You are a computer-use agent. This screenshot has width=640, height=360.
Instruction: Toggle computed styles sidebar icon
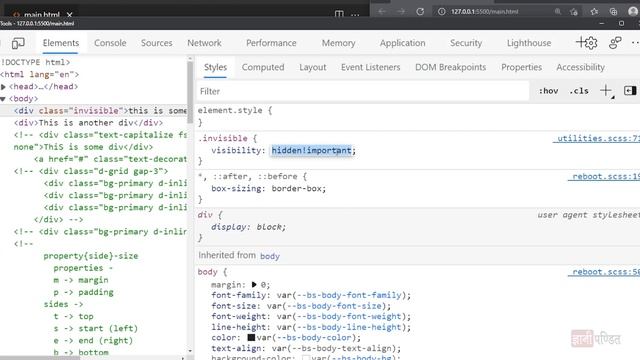(630, 91)
